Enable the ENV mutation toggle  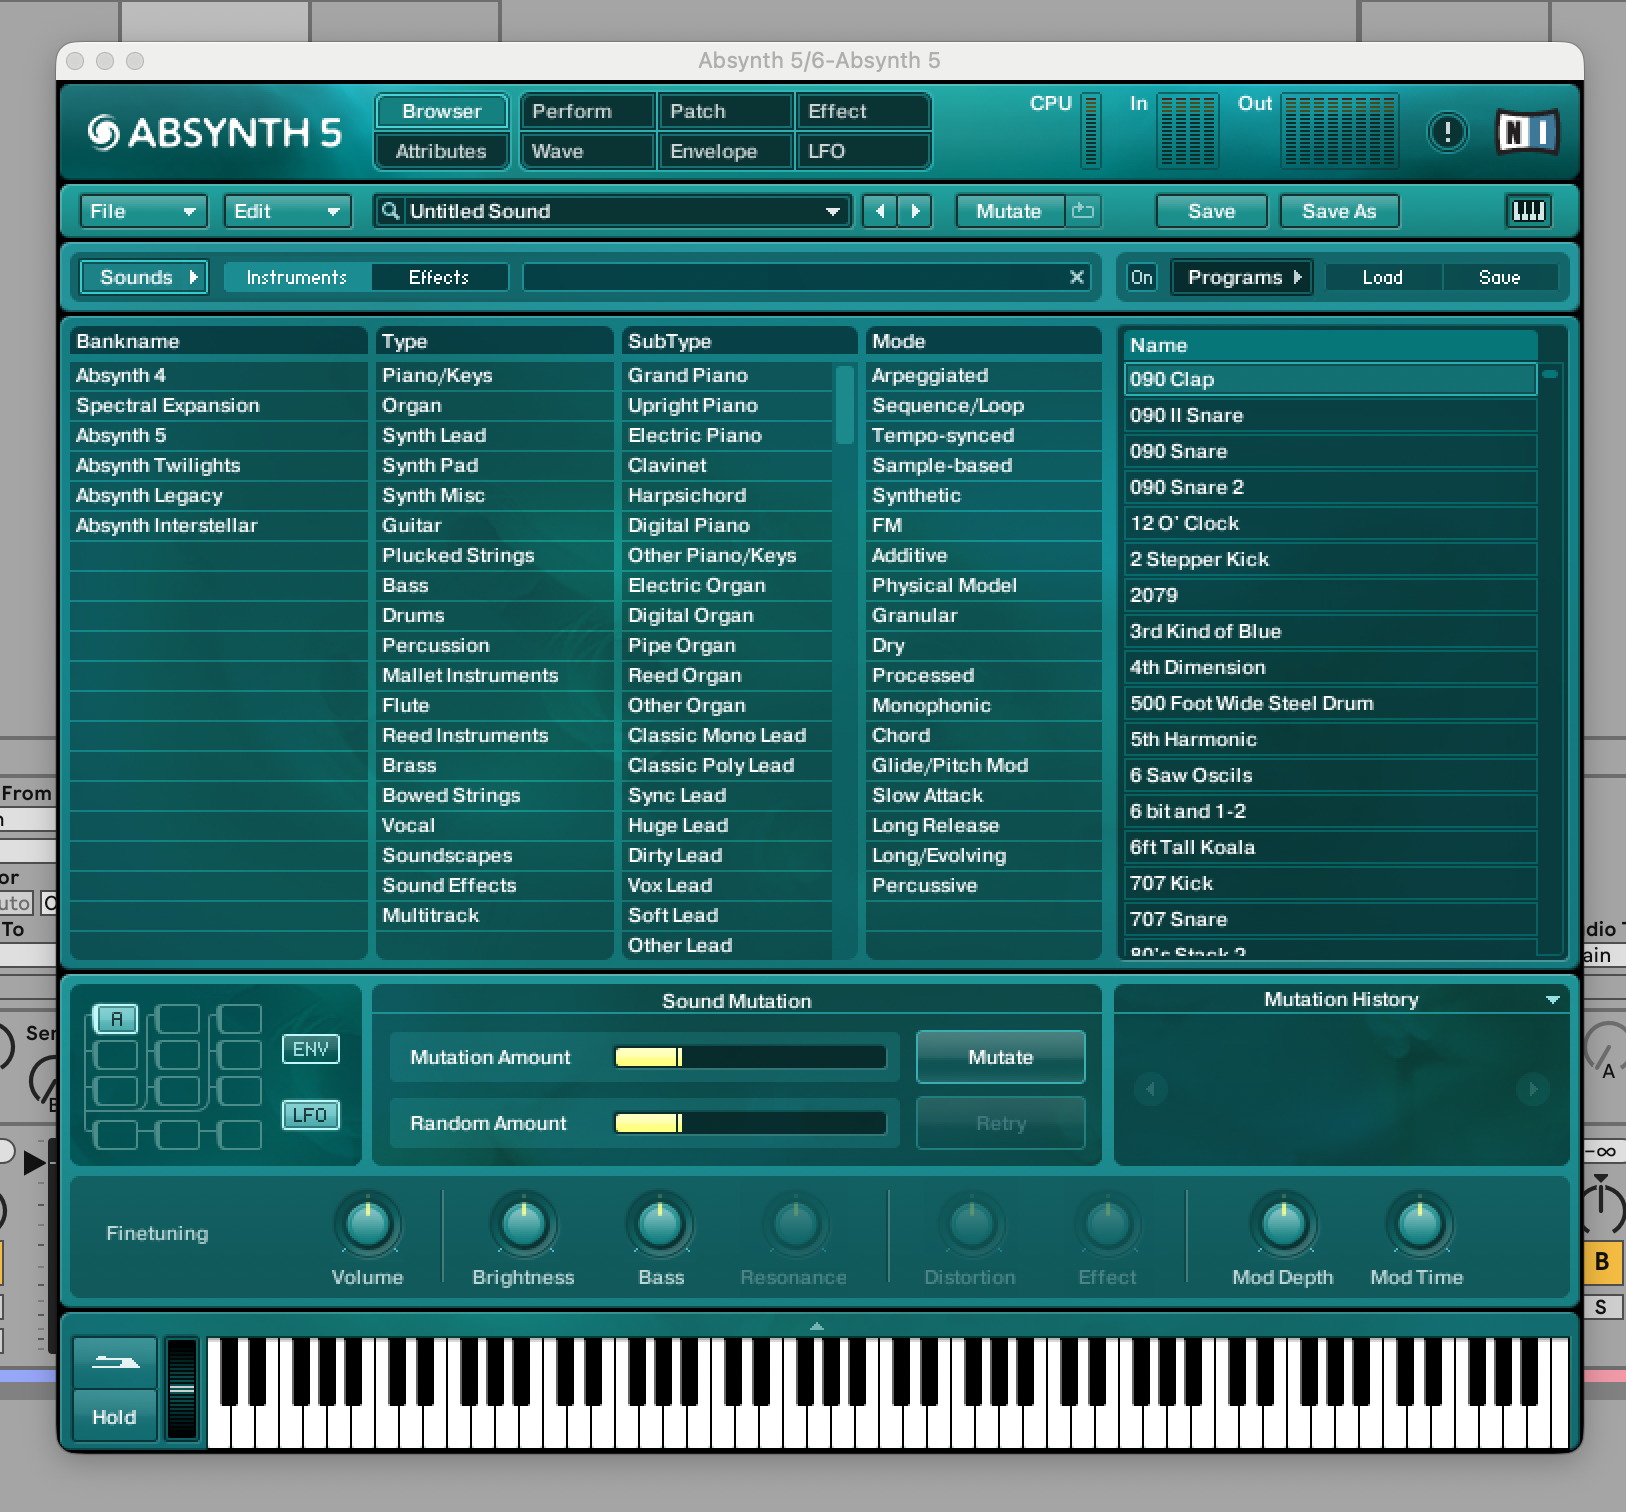pyautogui.click(x=310, y=1049)
